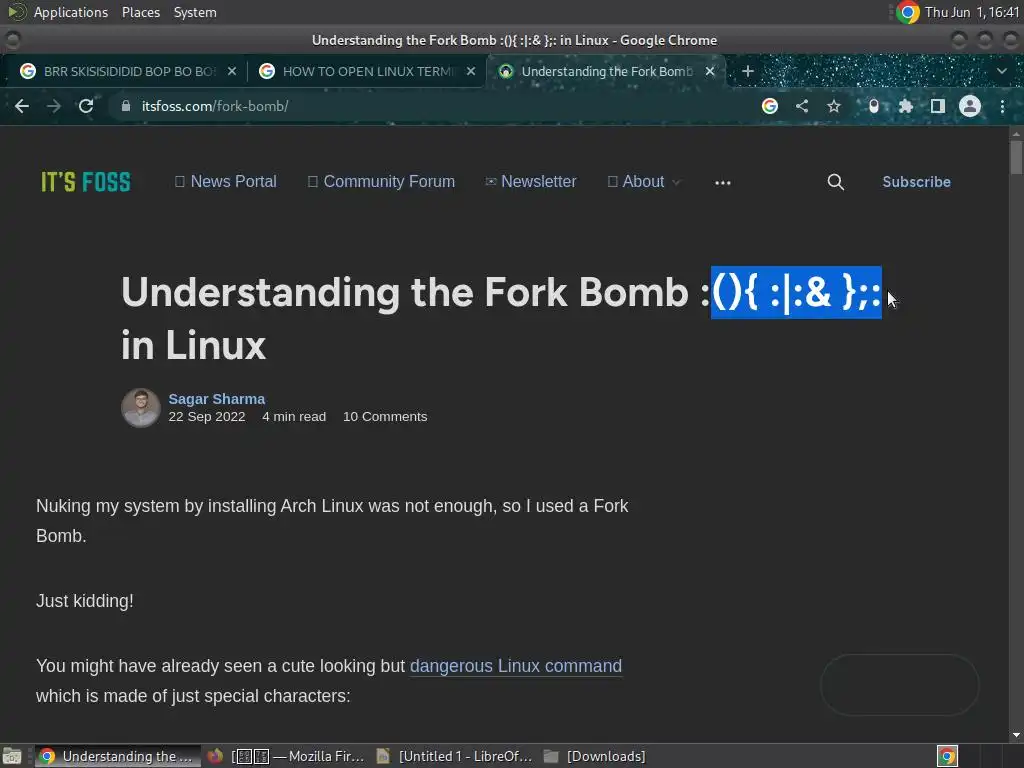Click the 10 Comments text
Viewport: 1024px width, 768px height.
pyautogui.click(x=385, y=417)
